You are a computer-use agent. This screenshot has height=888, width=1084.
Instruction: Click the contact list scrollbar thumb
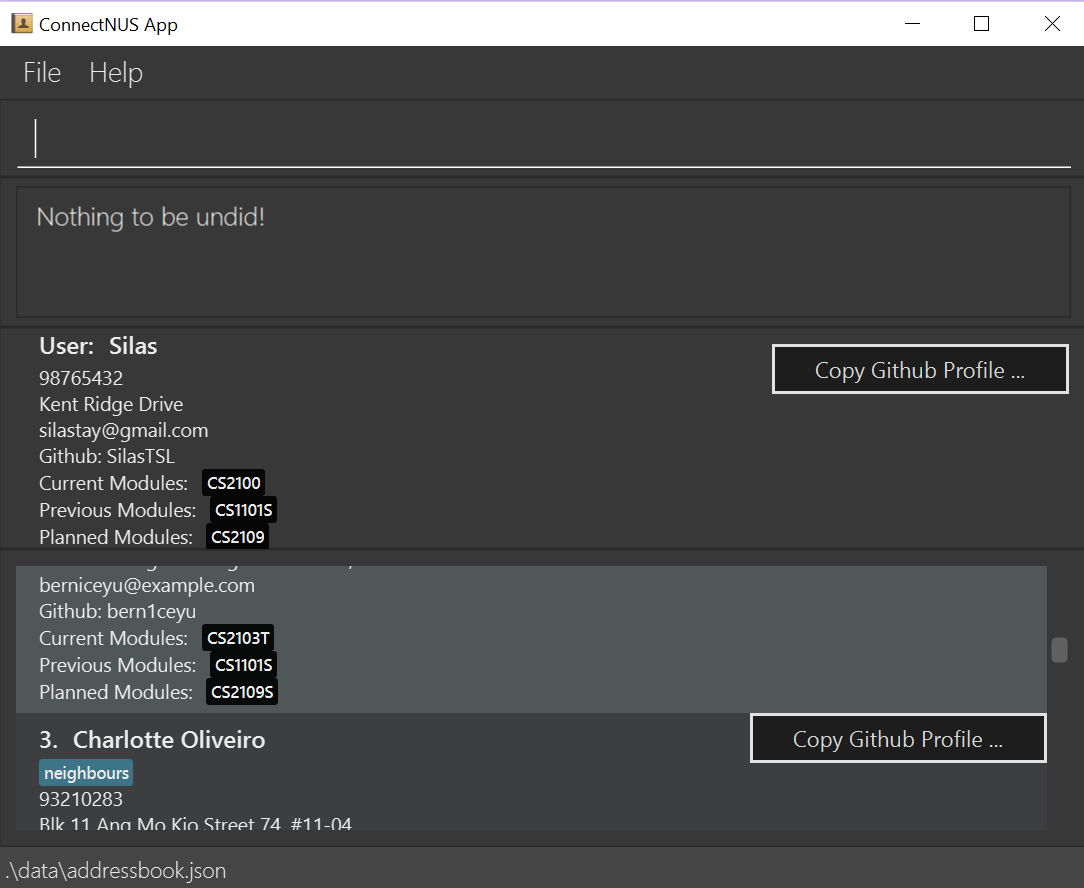1059,650
